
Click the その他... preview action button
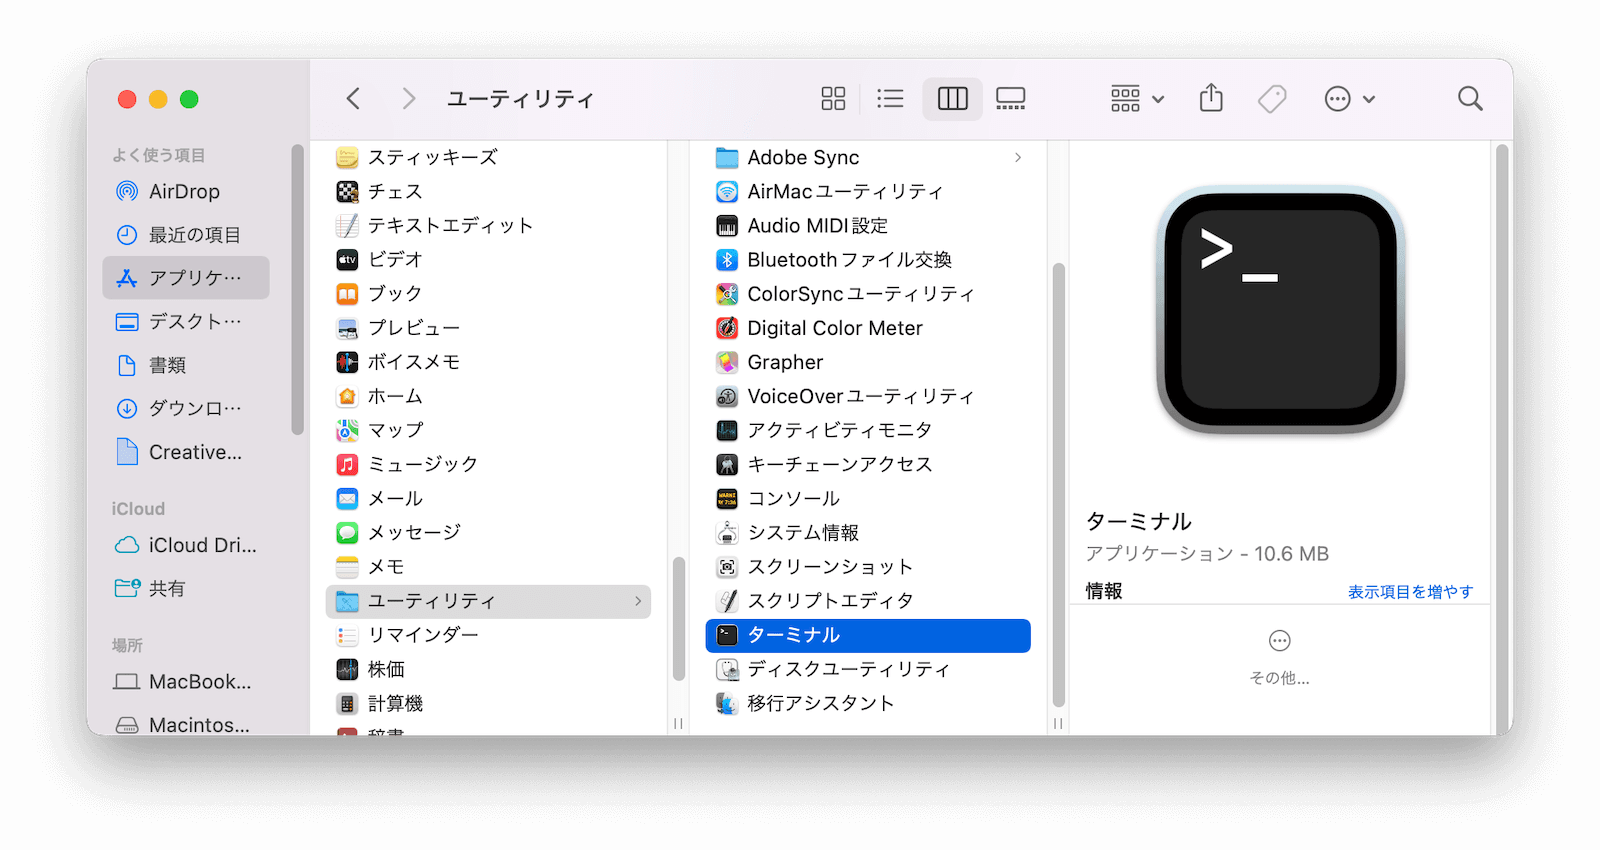click(x=1279, y=657)
